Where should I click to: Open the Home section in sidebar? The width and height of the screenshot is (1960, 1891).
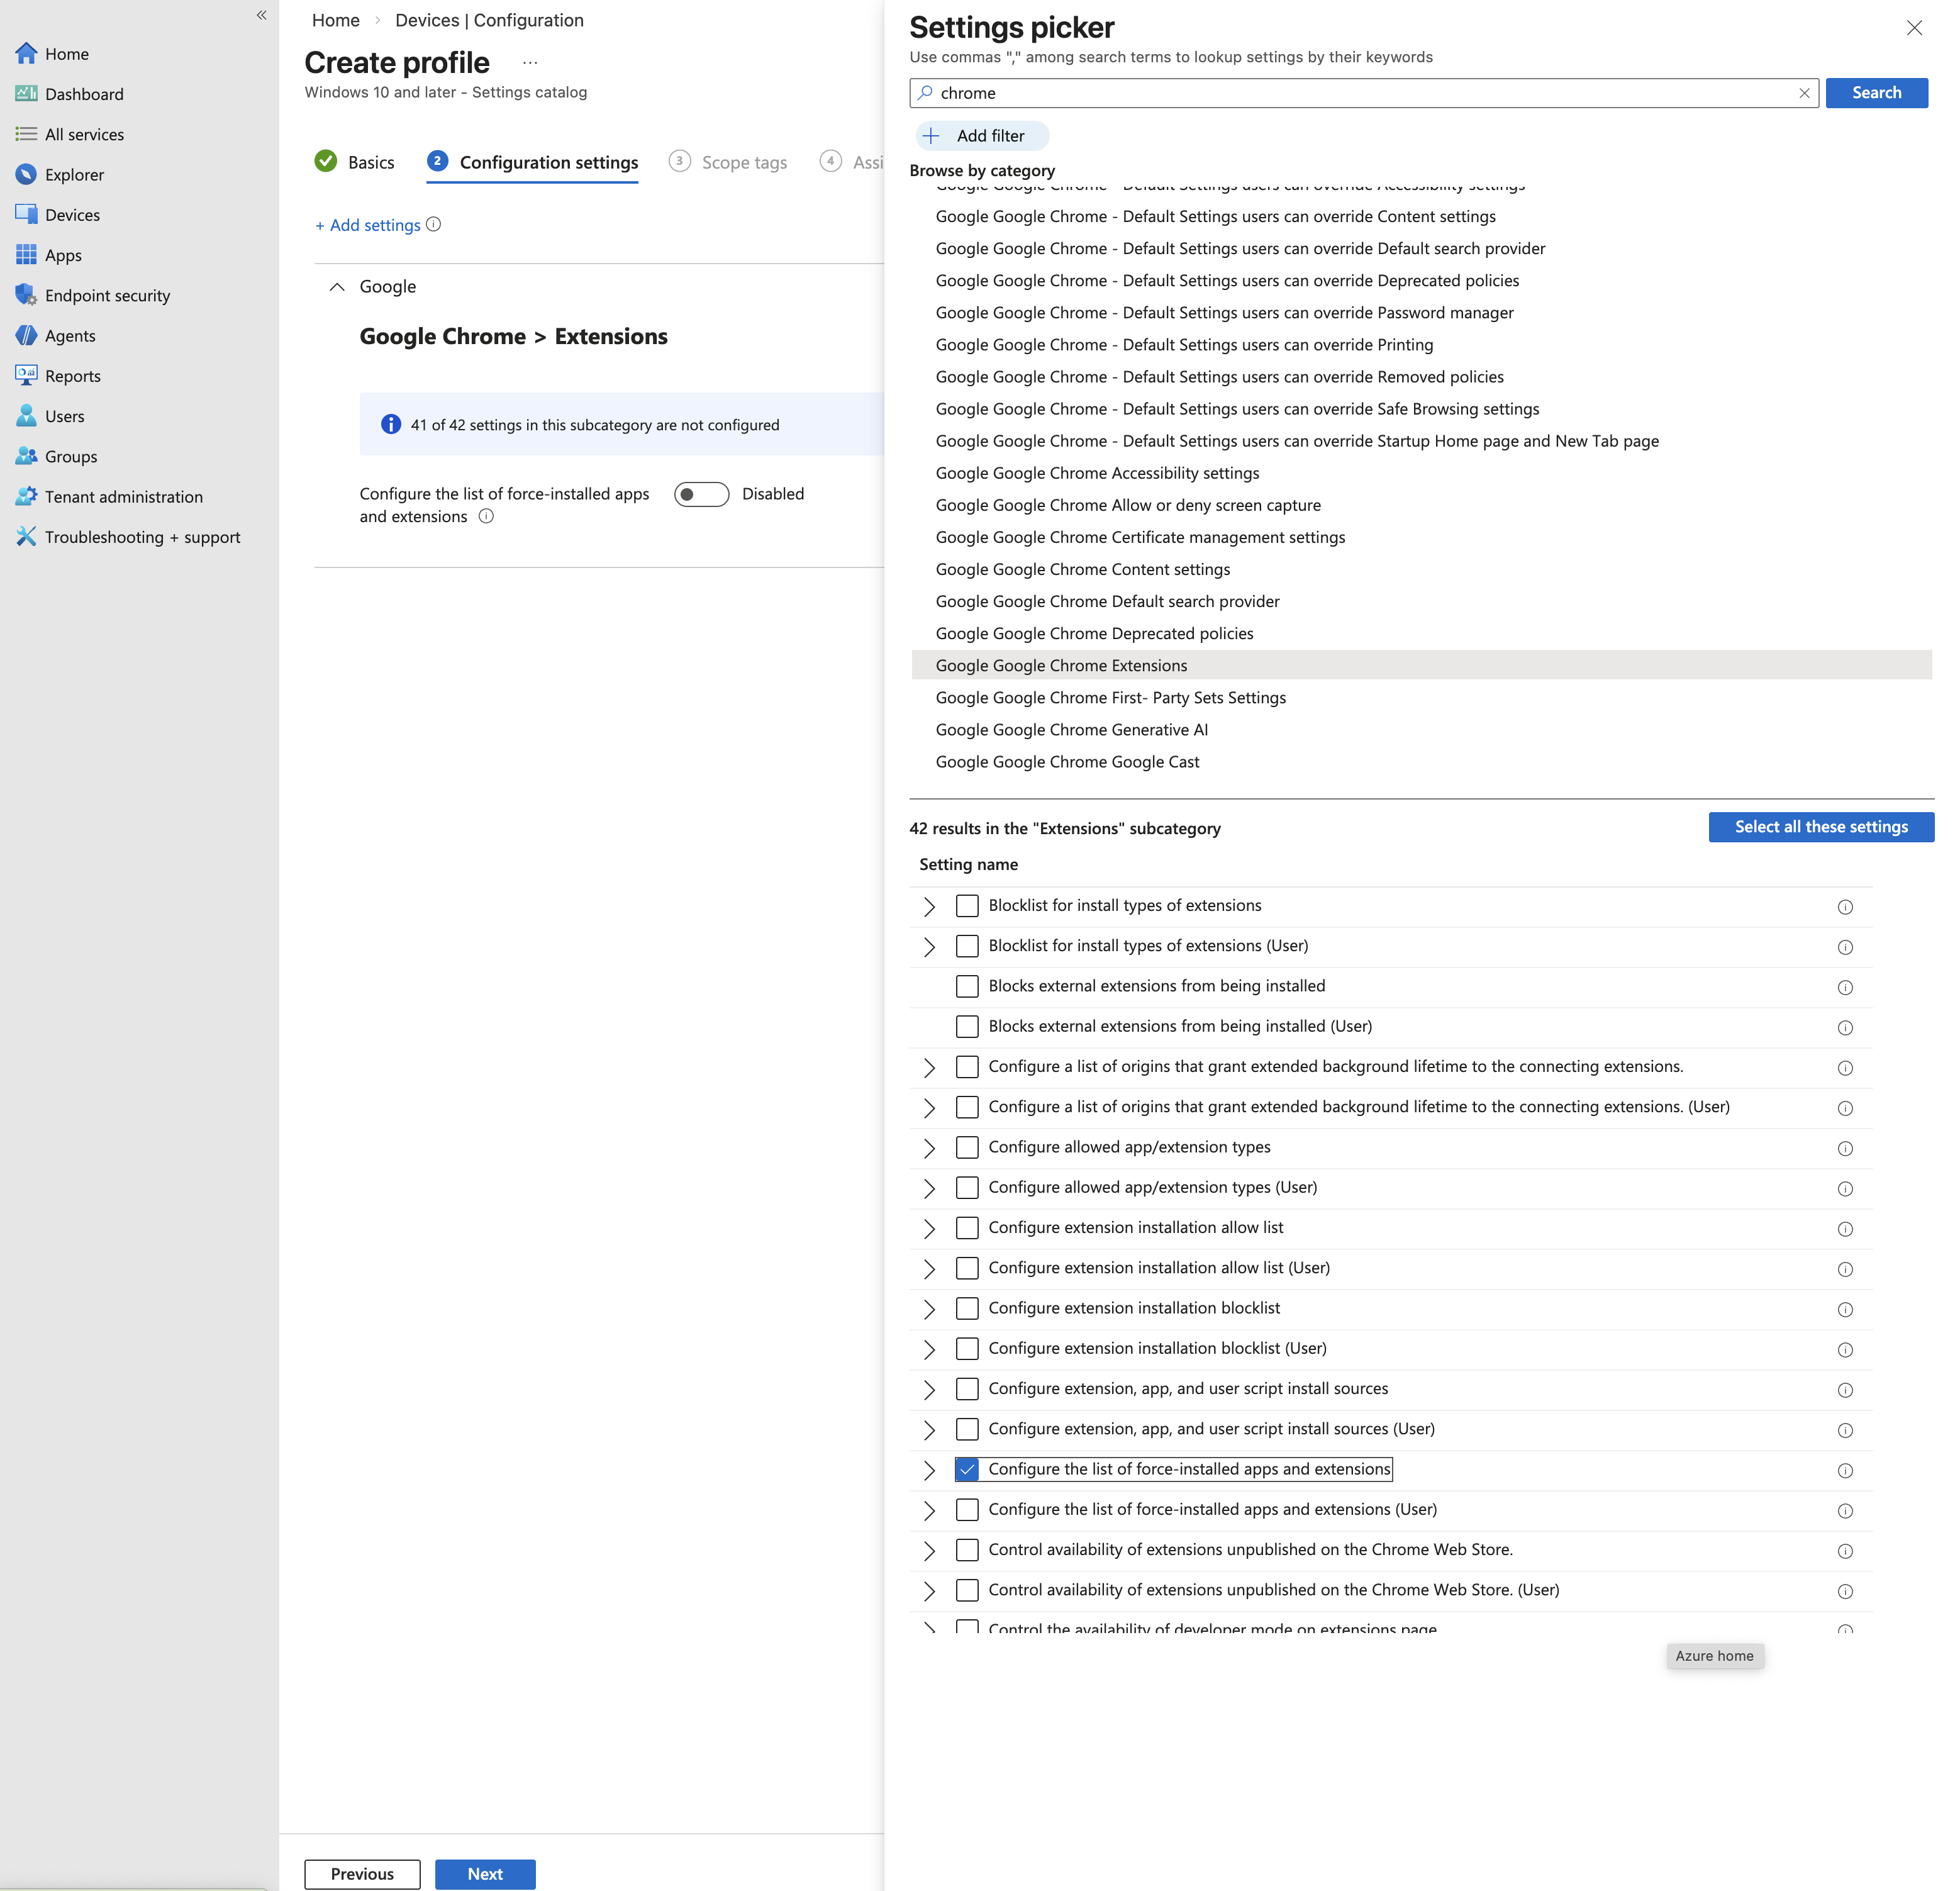(x=66, y=53)
